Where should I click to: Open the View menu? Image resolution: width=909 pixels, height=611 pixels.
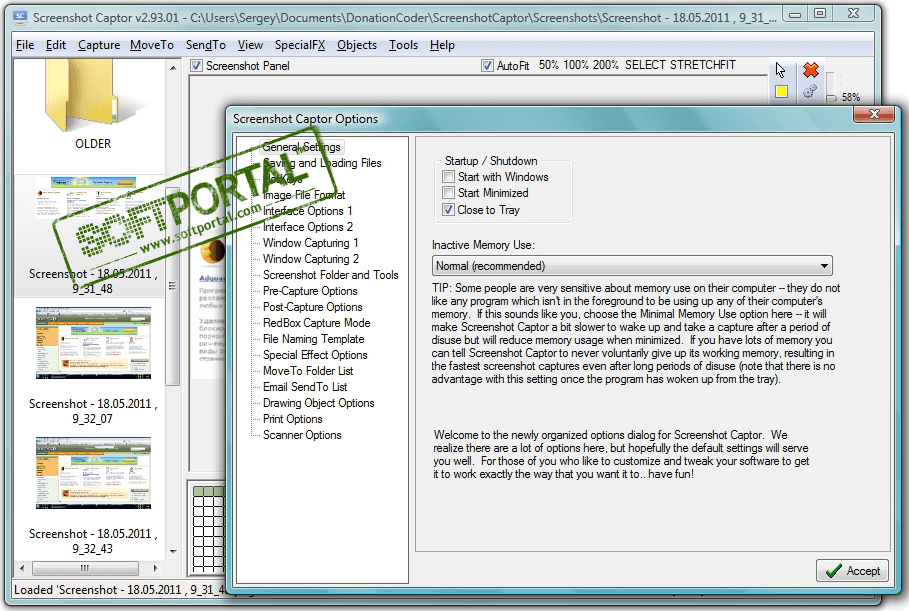tap(250, 45)
